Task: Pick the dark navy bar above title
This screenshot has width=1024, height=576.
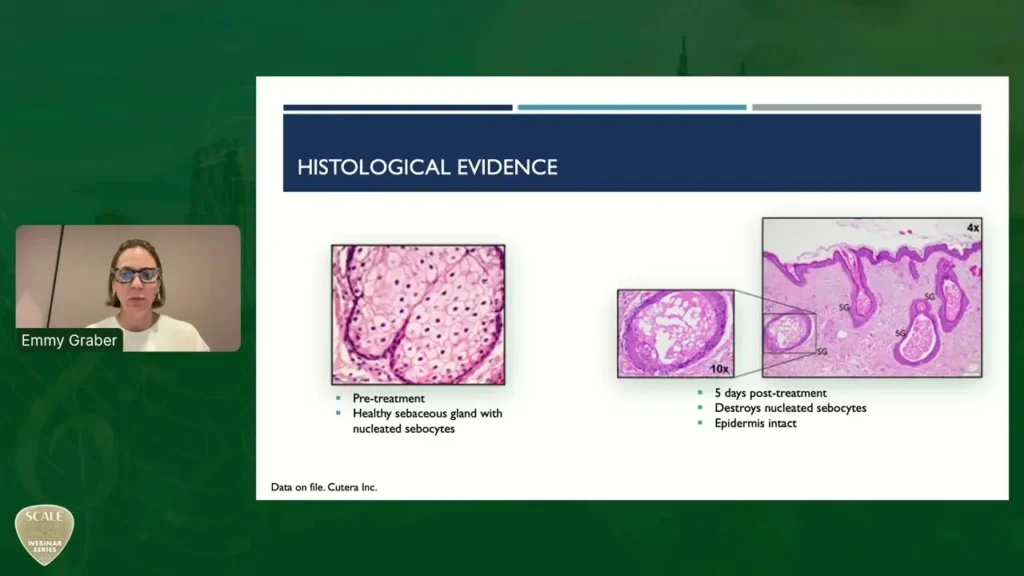Action: click(397, 107)
